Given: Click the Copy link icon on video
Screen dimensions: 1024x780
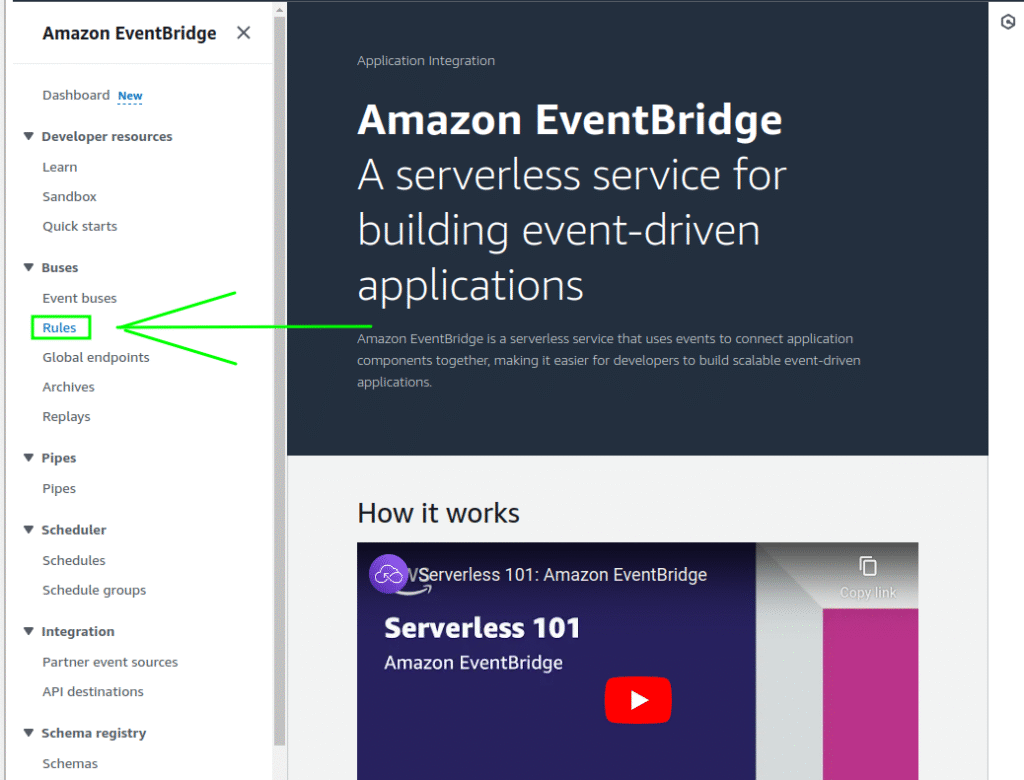Looking at the screenshot, I should coord(867,567).
